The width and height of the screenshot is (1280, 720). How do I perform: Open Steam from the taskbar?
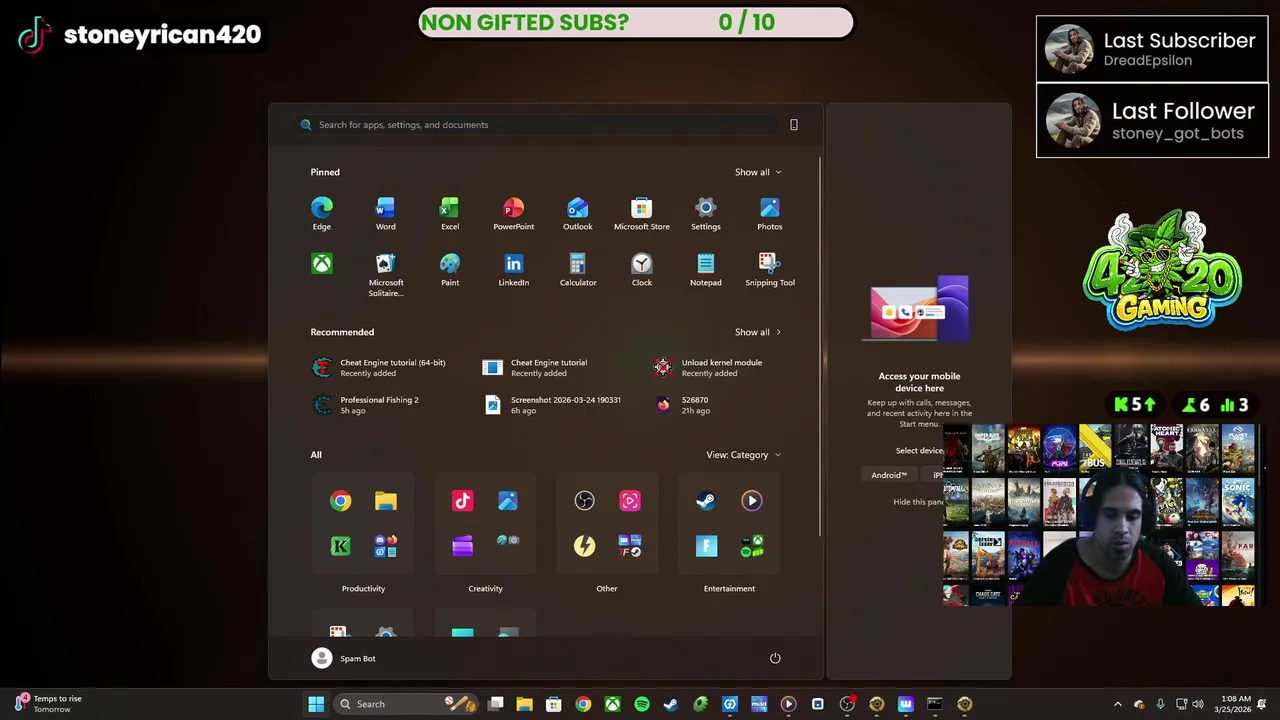[671, 704]
